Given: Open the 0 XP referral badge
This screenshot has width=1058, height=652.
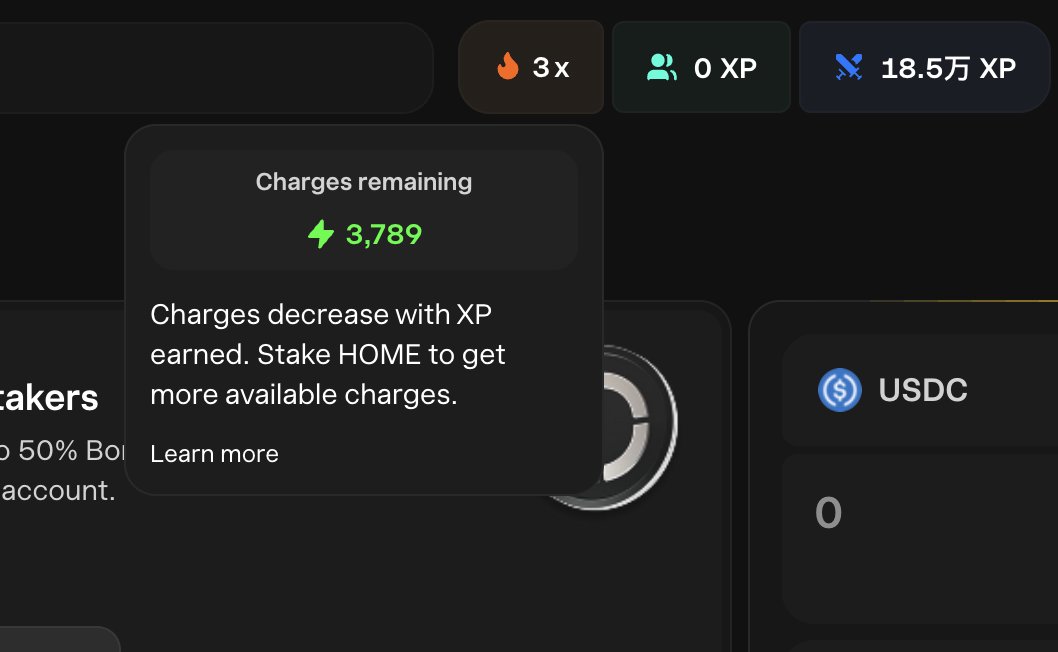Looking at the screenshot, I should 701,68.
